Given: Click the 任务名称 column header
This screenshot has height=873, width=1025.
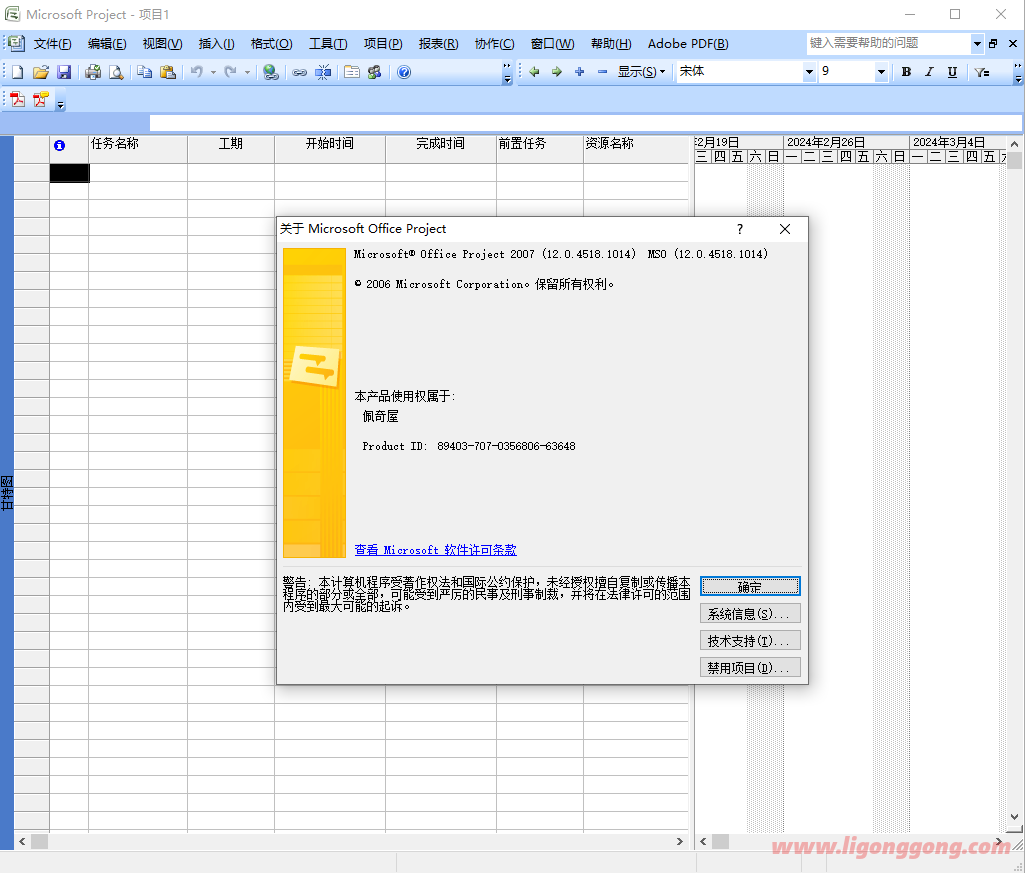Looking at the screenshot, I should (138, 149).
